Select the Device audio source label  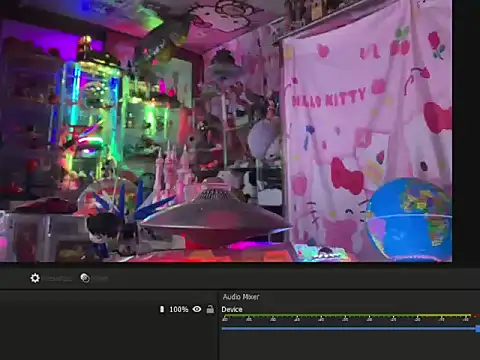(x=232, y=309)
